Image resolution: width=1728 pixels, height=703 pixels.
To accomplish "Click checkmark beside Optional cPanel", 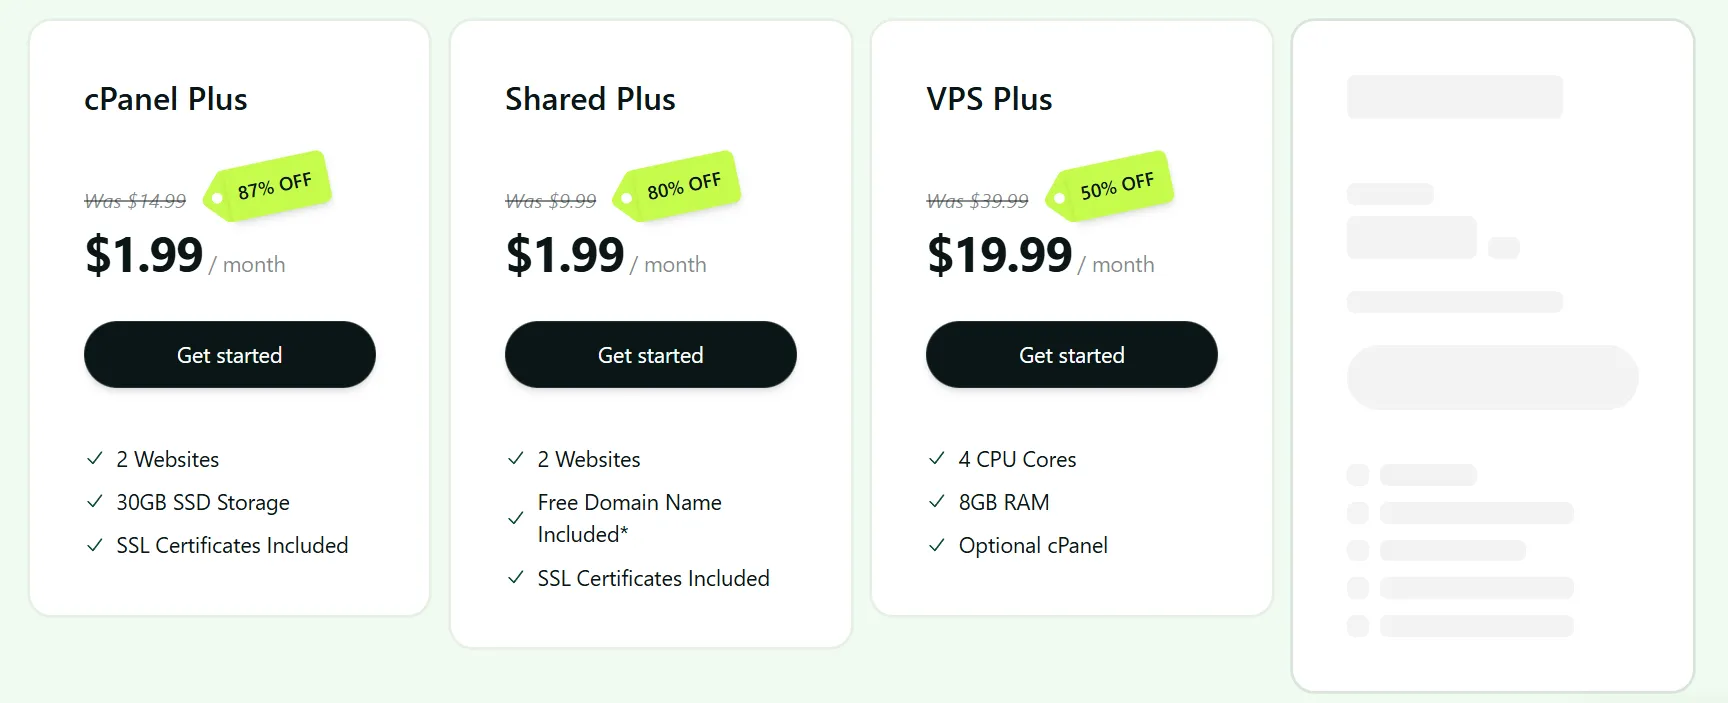I will 936,545.
